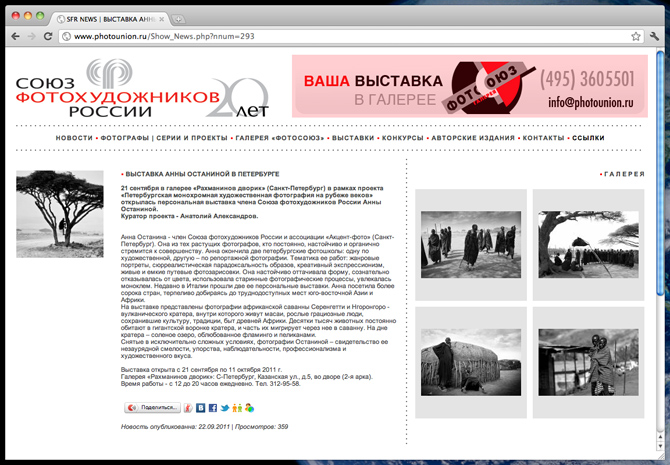Open the НОВОСТИ menu item
Screen dimensions: 670x465
click(74, 138)
